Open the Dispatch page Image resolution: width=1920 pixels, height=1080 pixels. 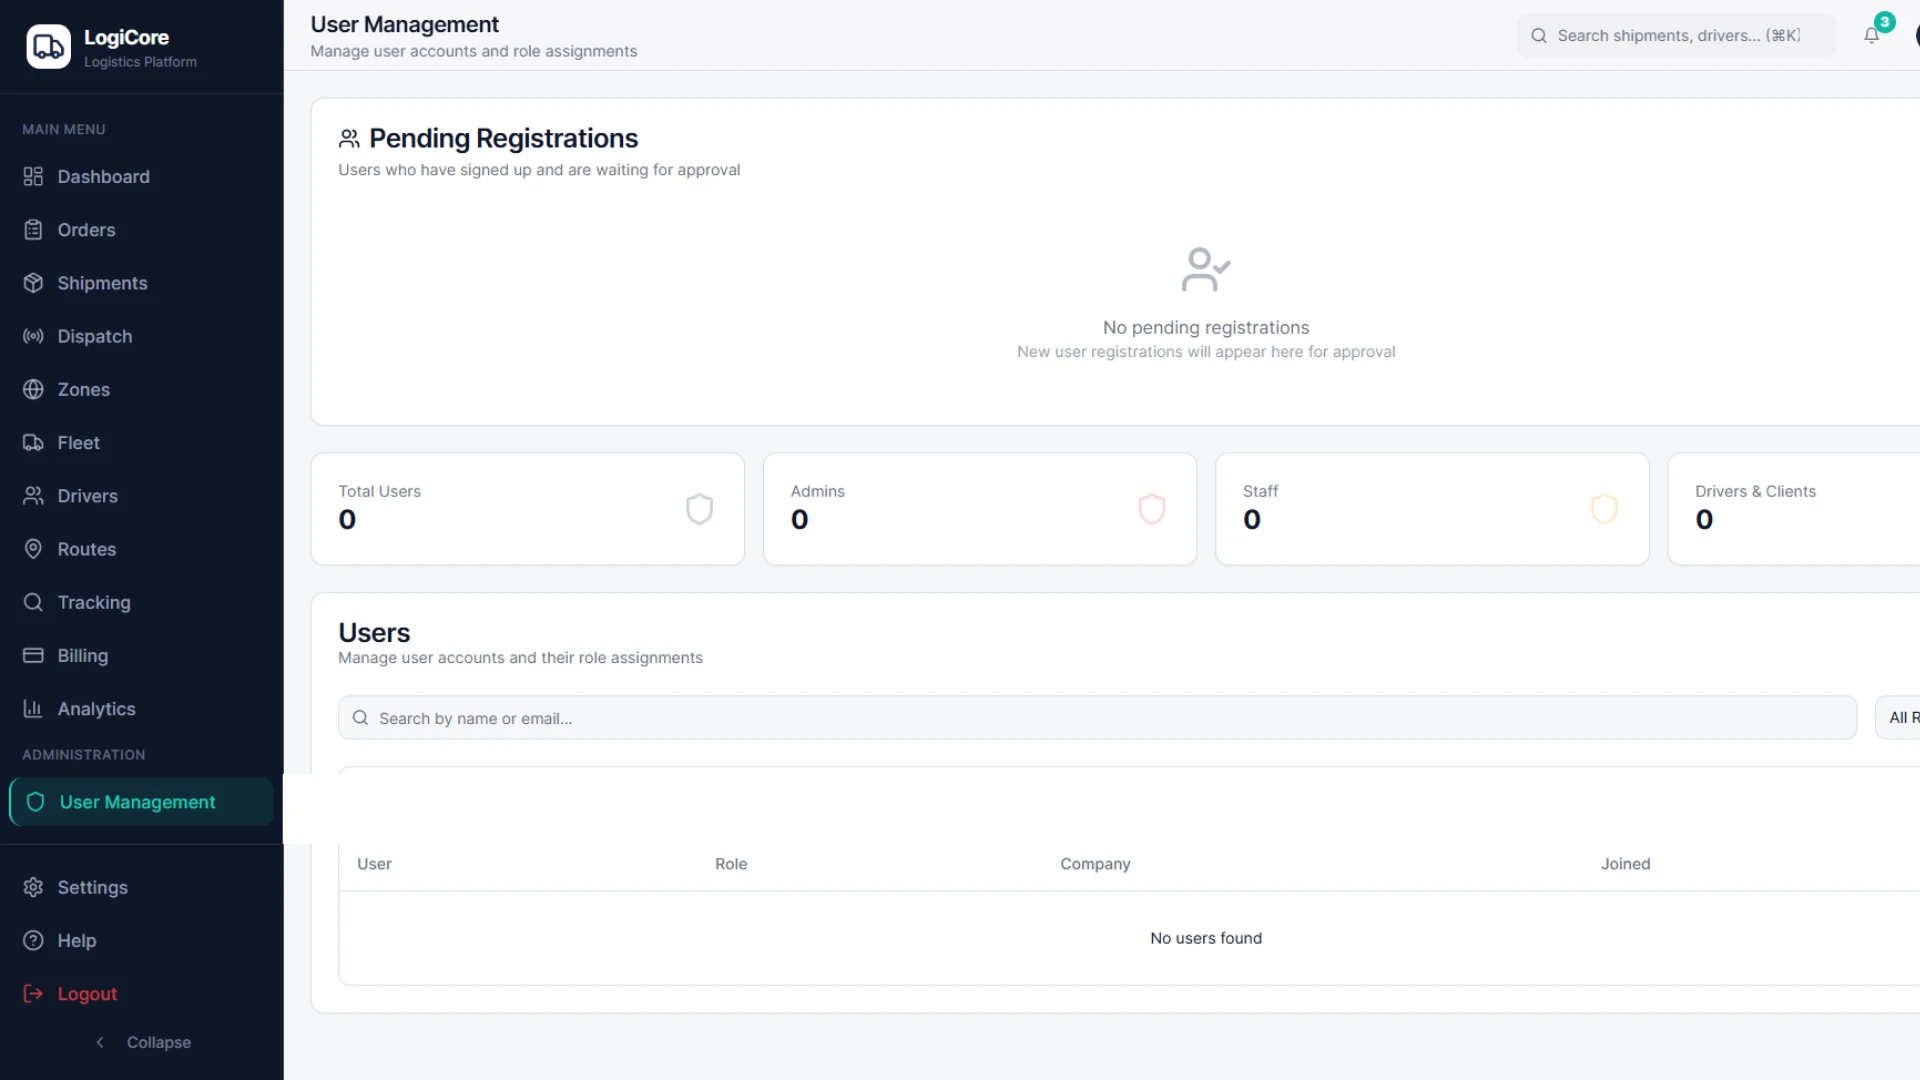(142, 336)
